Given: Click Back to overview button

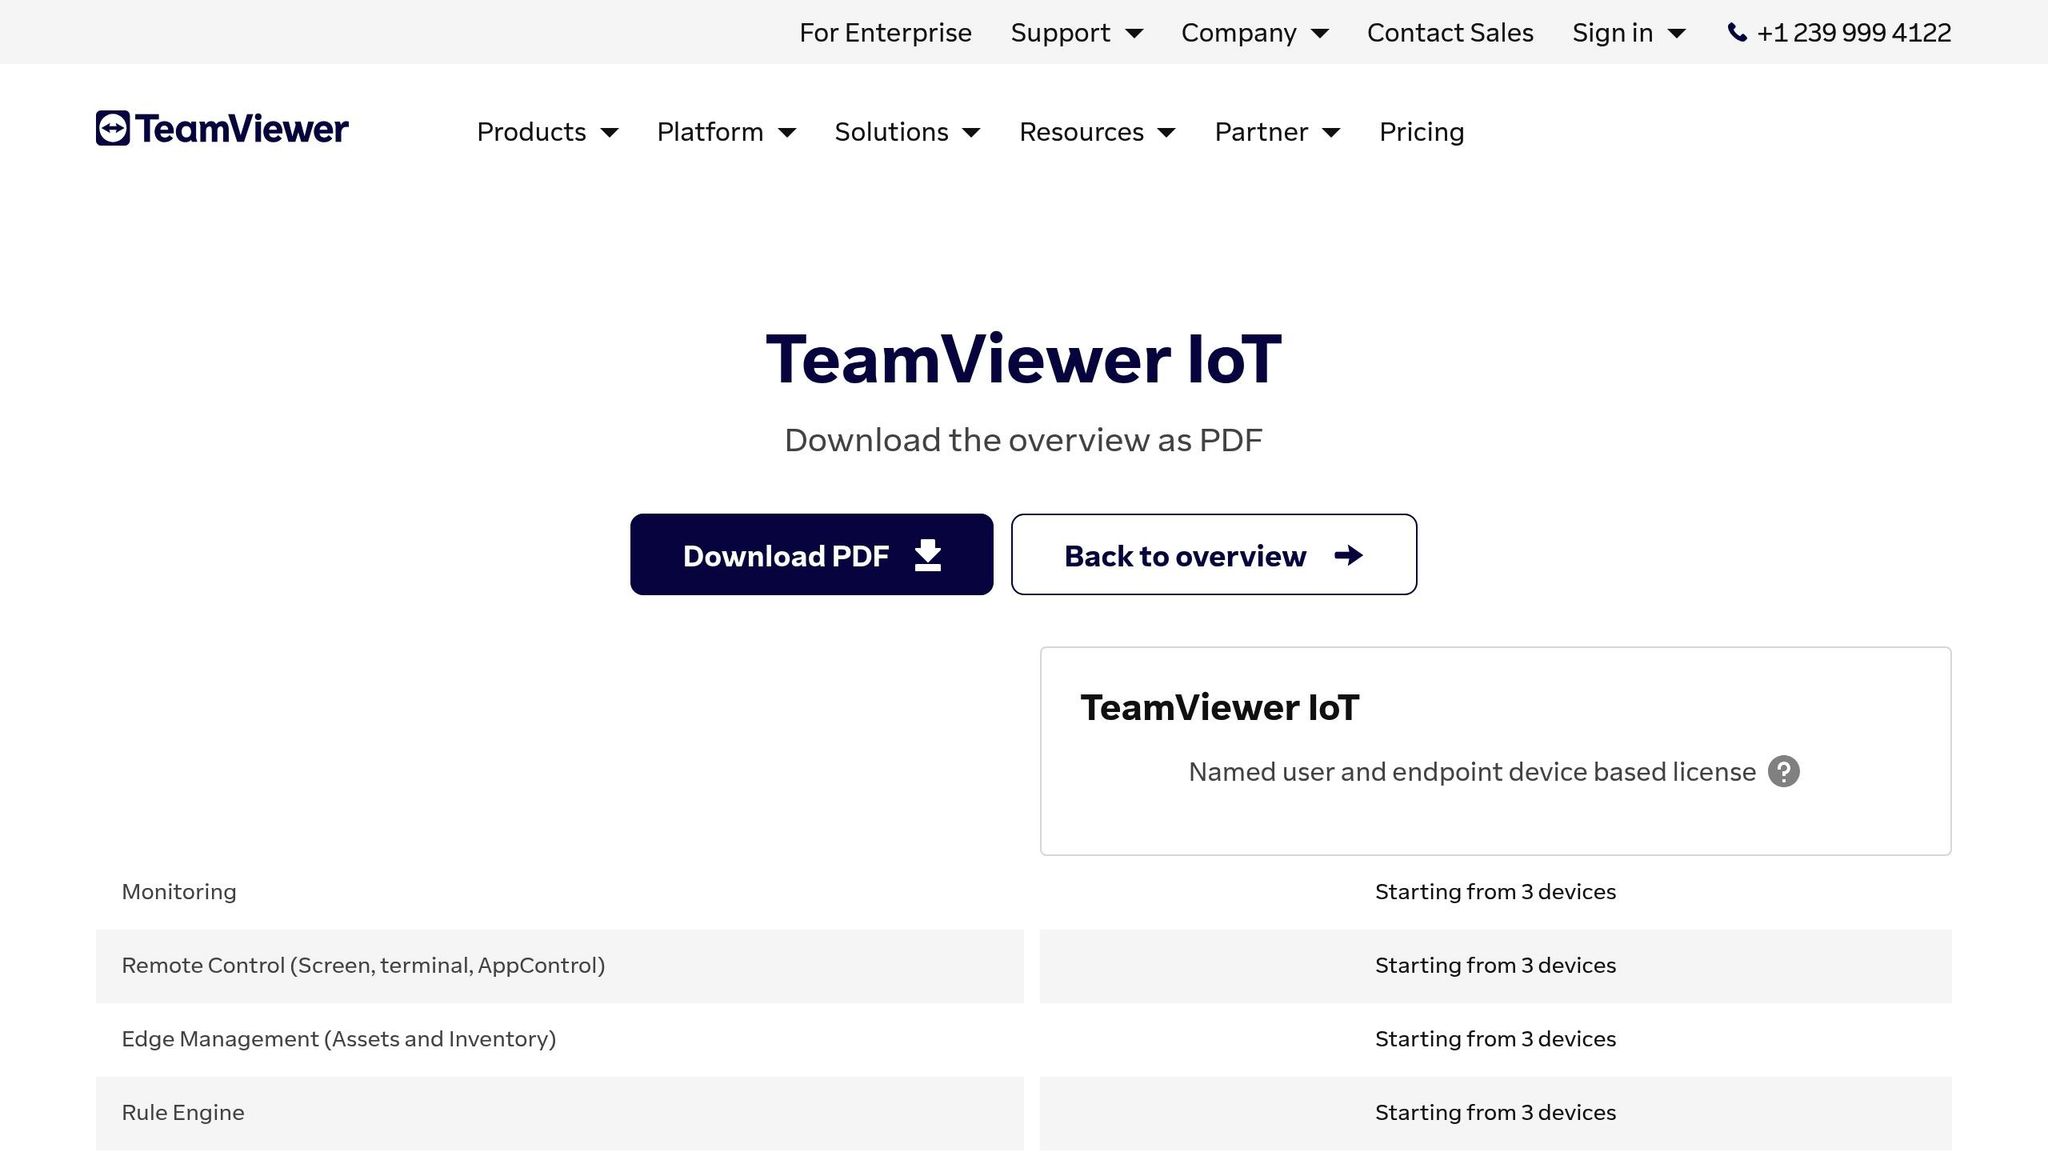Looking at the screenshot, I should click(1213, 555).
